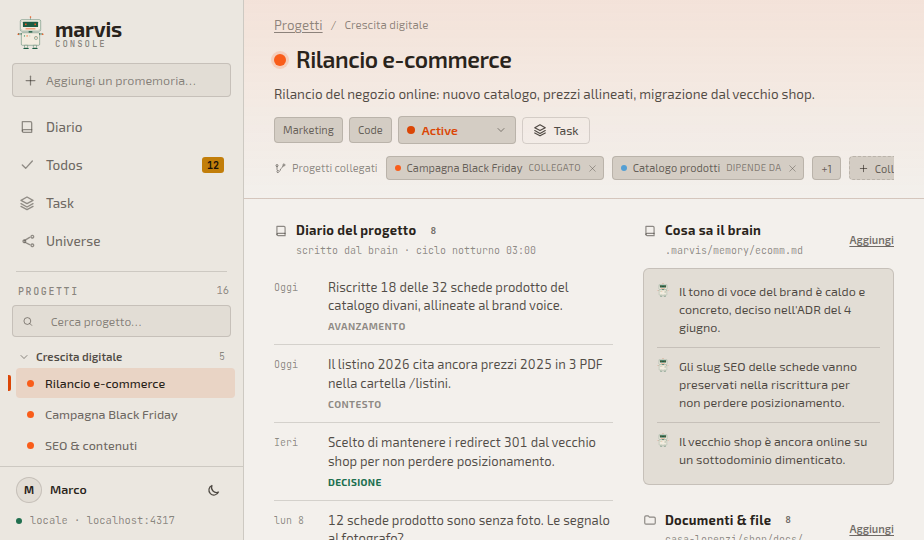Click Aggiungi next to Documenti & file

872,529
